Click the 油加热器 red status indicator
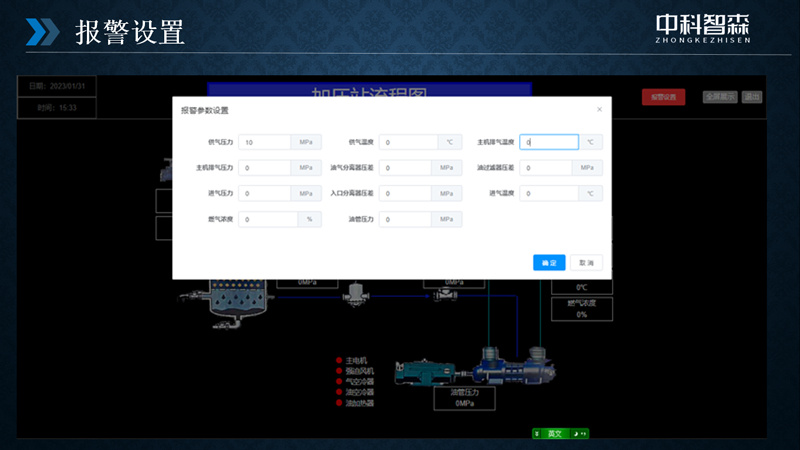The width and height of the screenshot is (800, 450). click(339, 403)
